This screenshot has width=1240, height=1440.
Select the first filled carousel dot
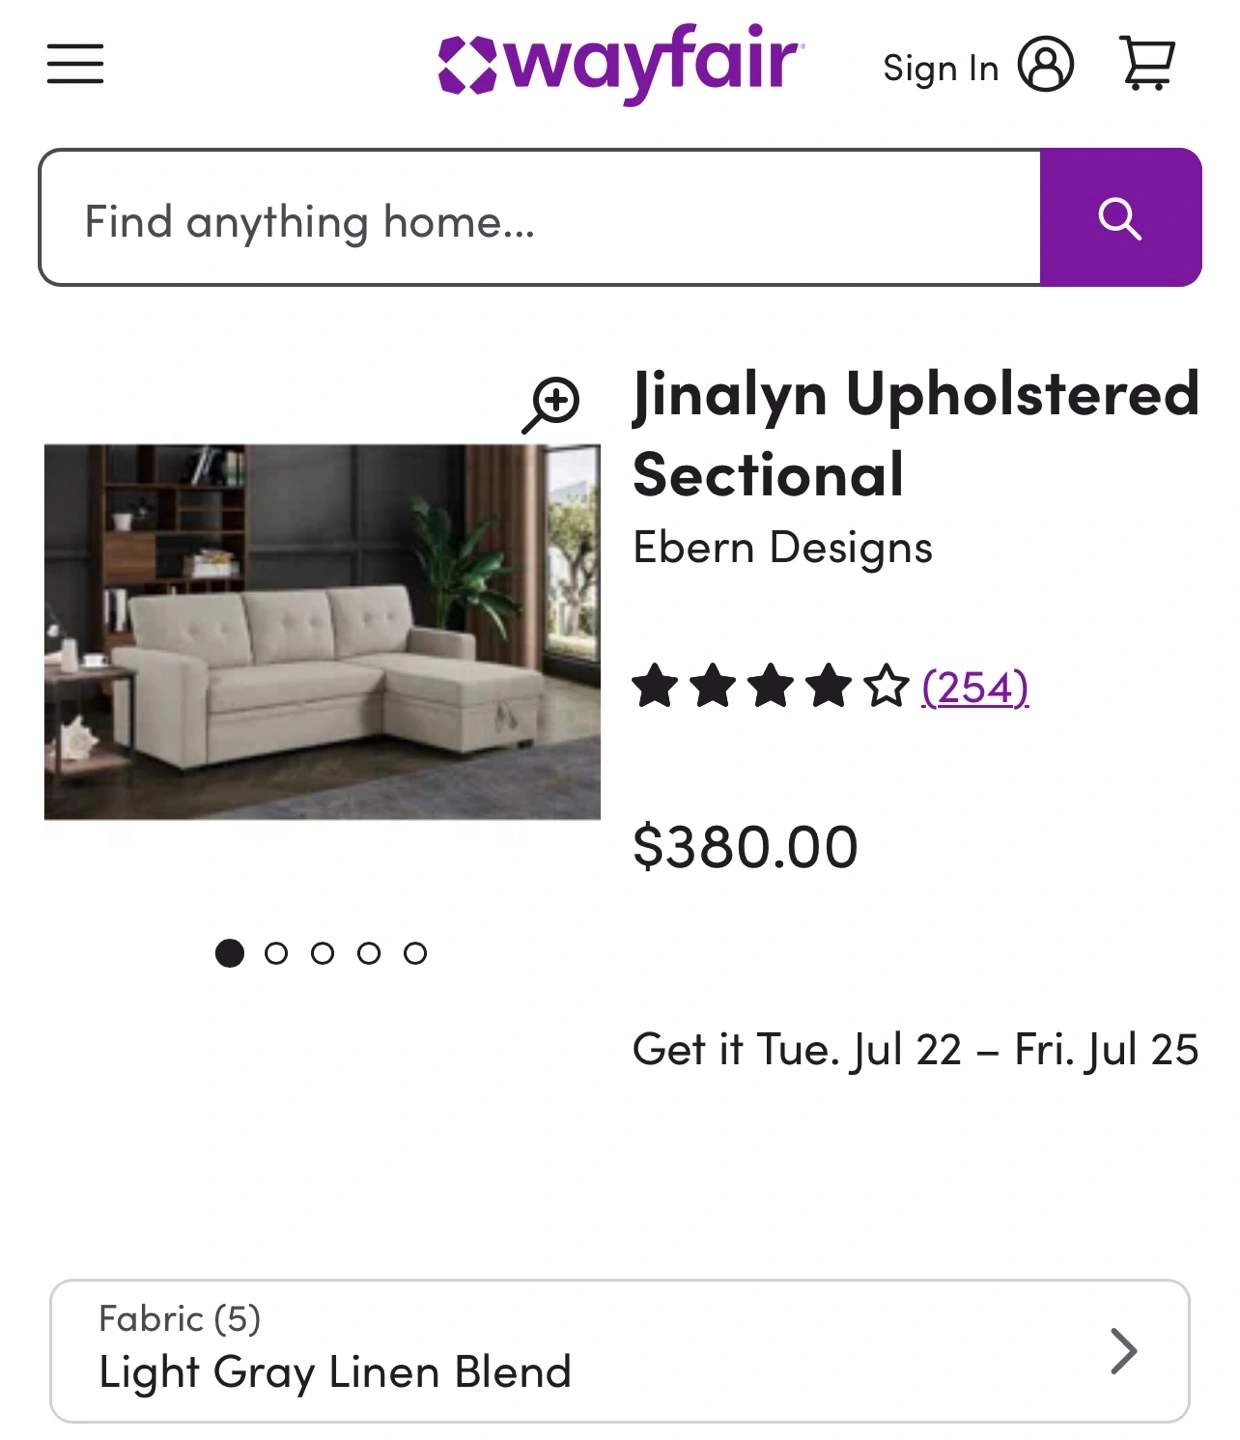(230, 953)
